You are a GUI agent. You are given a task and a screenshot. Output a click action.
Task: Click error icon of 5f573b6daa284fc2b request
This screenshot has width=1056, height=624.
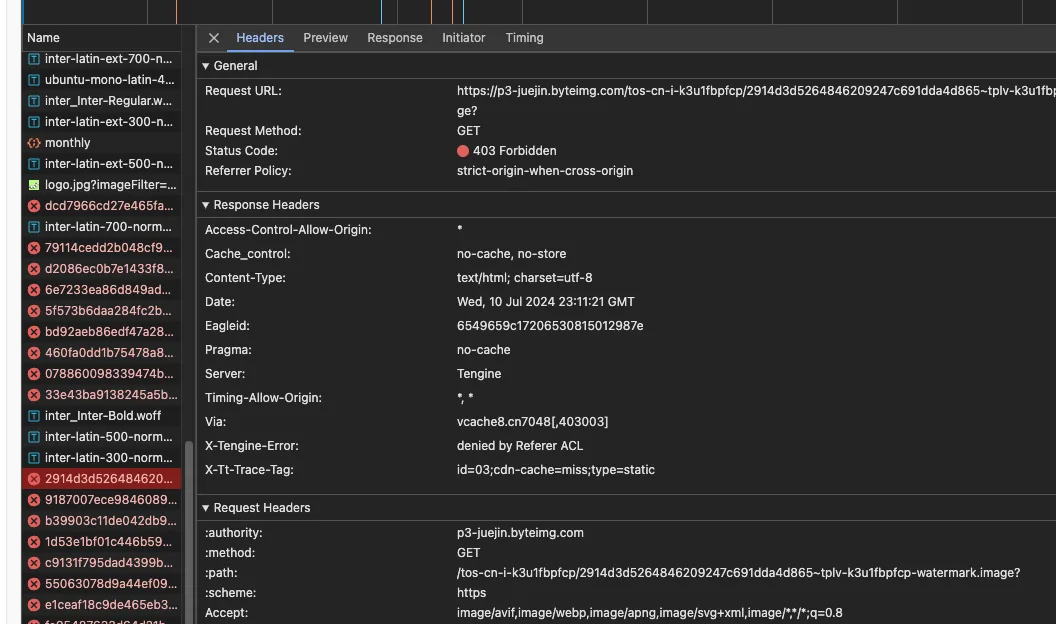(x=34, y=311)
